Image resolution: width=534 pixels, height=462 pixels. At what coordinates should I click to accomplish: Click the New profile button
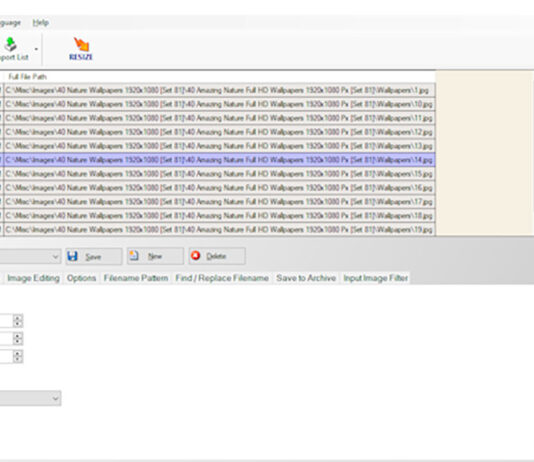pos(155,256)
